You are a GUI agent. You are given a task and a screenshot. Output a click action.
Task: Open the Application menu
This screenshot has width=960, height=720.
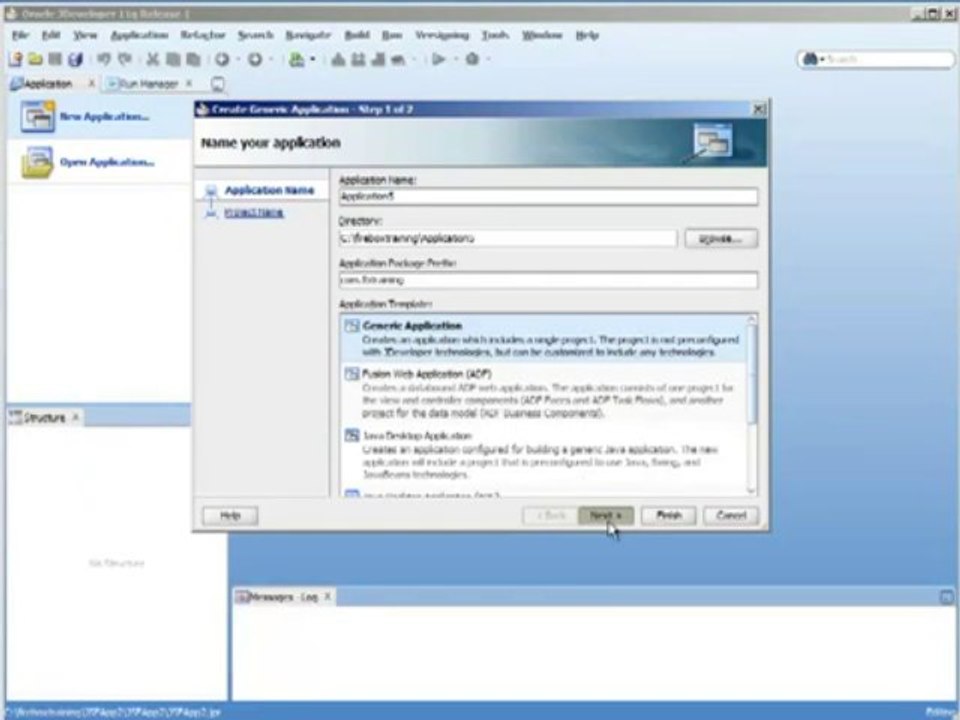point(139,36)
